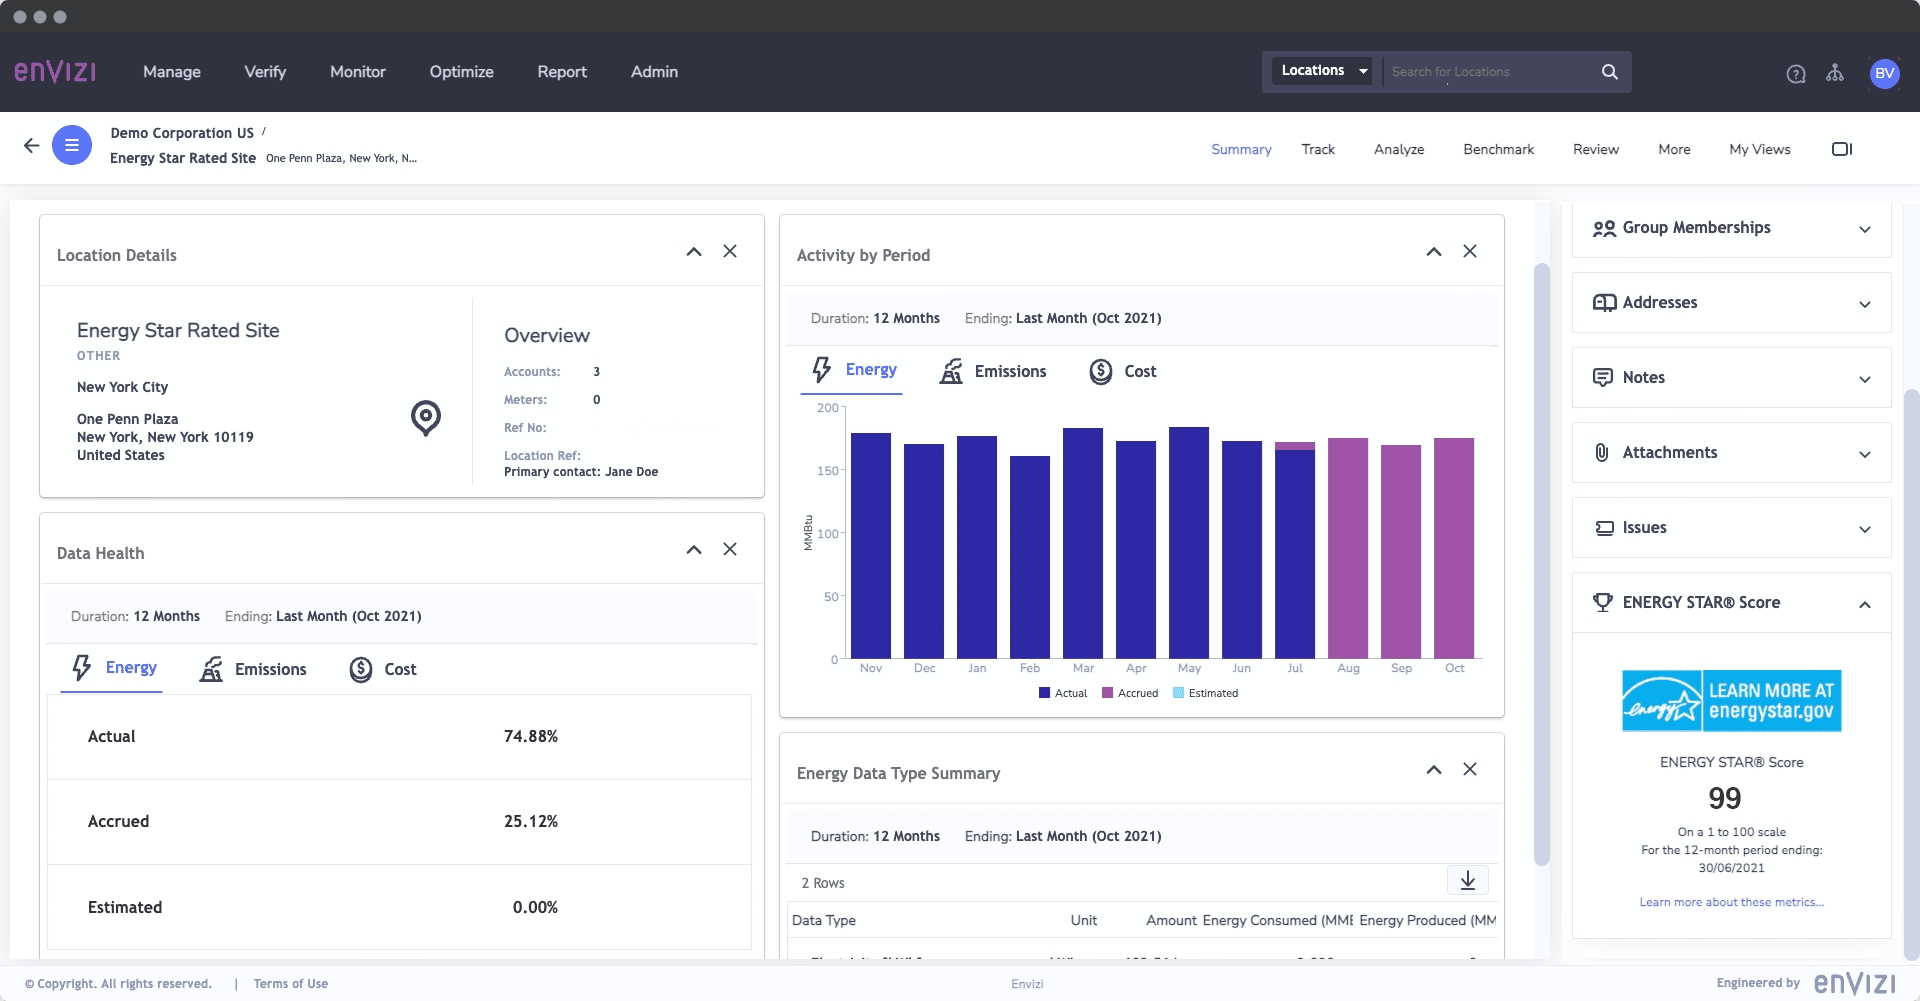The height and width of the screenshot is (1001, 1920).
Task: Select the Energy lightning icon in Activity by Period
Action: pyautogui.click(x=821, y=370)
